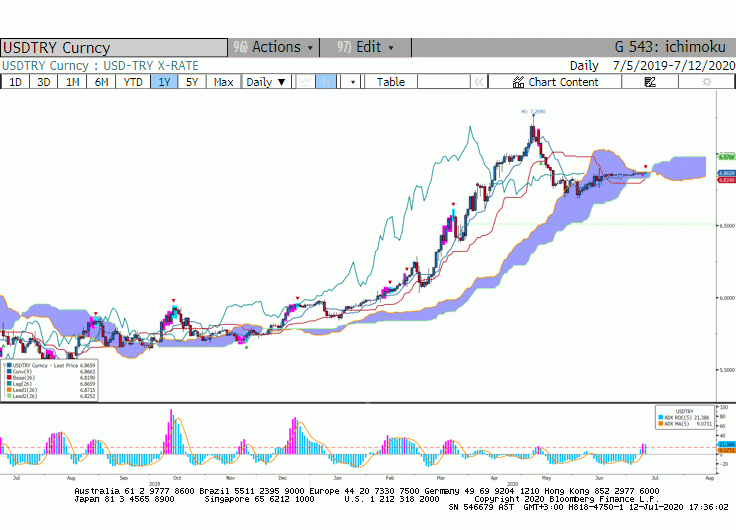The image size is (736, 530).
Task: Click the Table button
Action: (391, 82)
